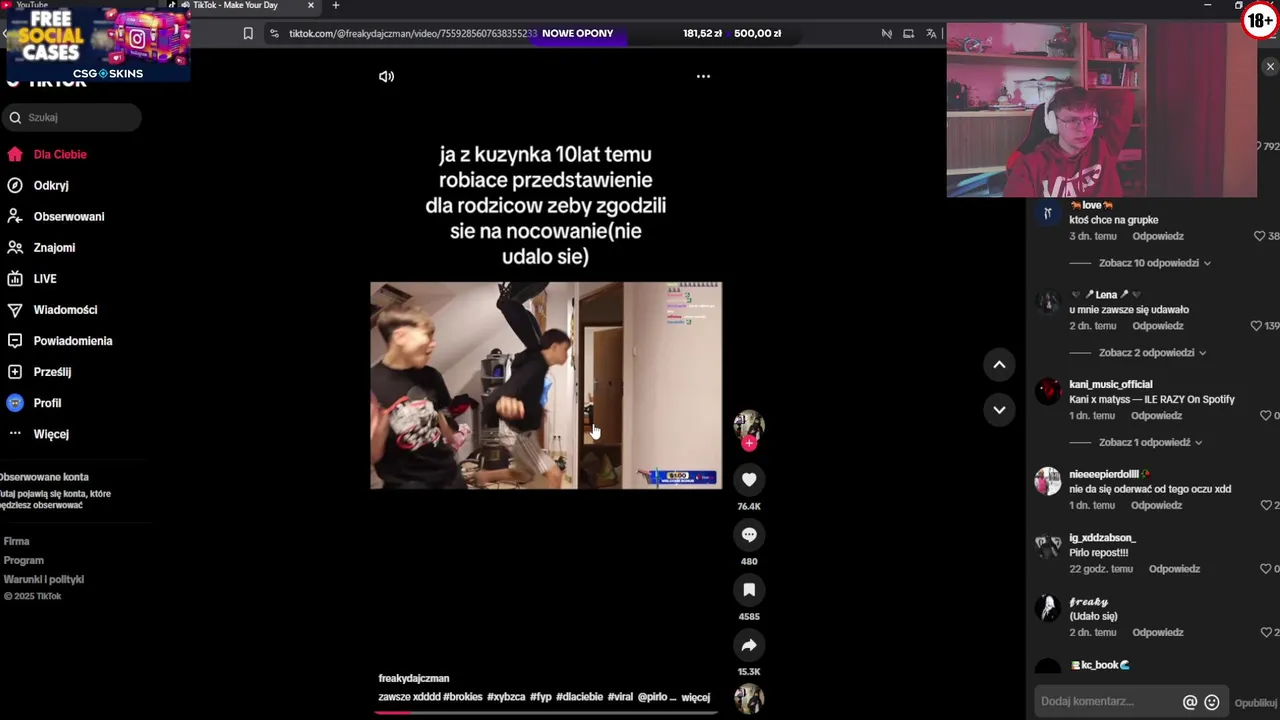Open Profil page
Image resolution: width=1280 pixels, height=720 pixels.
pyautogui.click(x=47, y=403)
